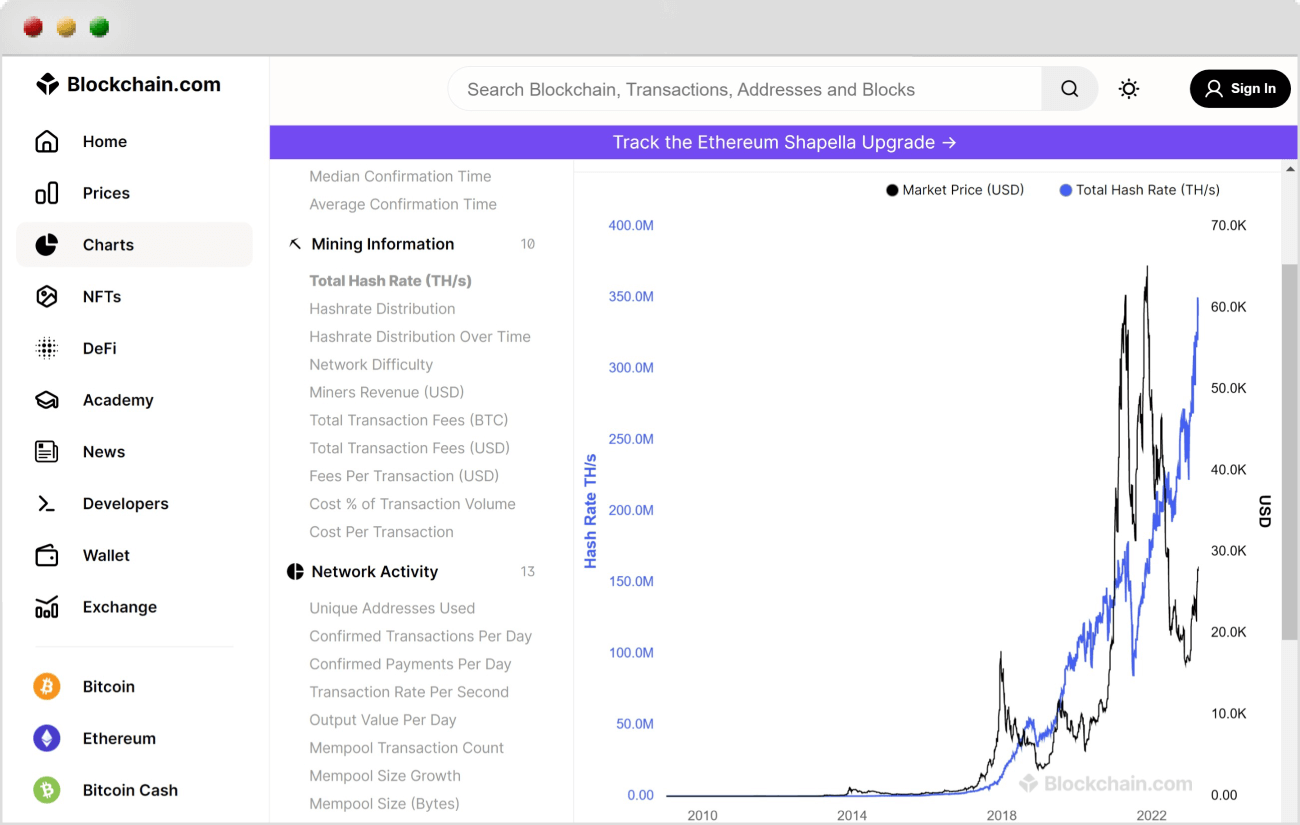Screen dimensions: 1300x825
Task: Click the purple Ethereum coin icon
Action: point(47,739)
